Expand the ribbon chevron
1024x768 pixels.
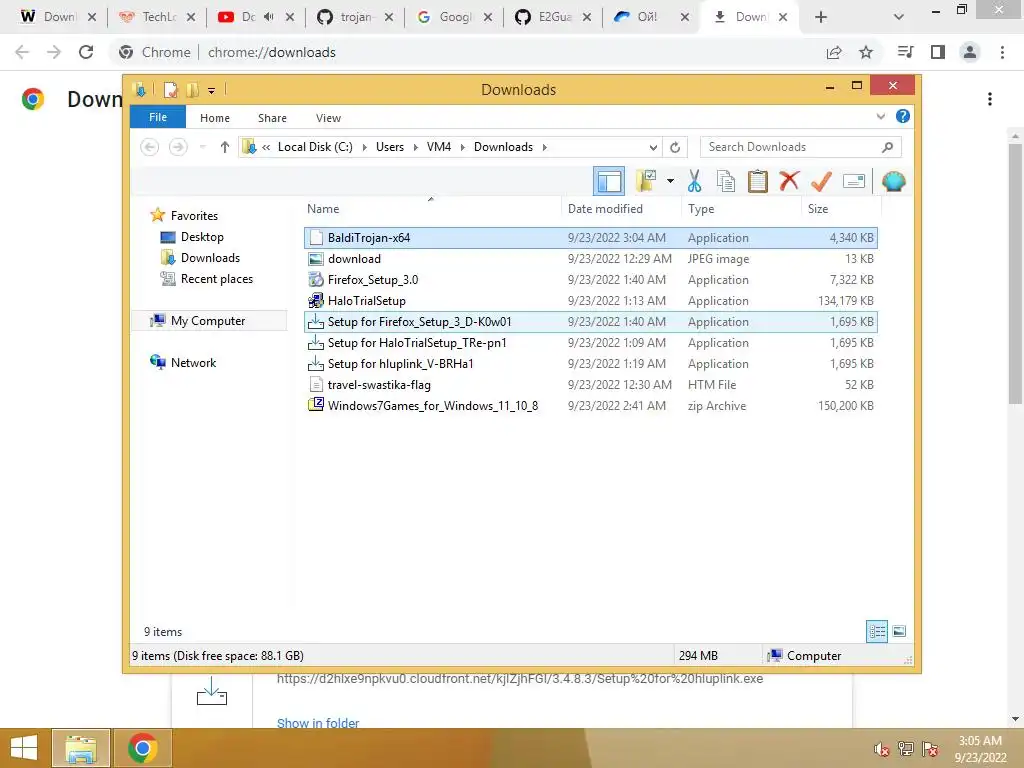click(x=880, y=116)
